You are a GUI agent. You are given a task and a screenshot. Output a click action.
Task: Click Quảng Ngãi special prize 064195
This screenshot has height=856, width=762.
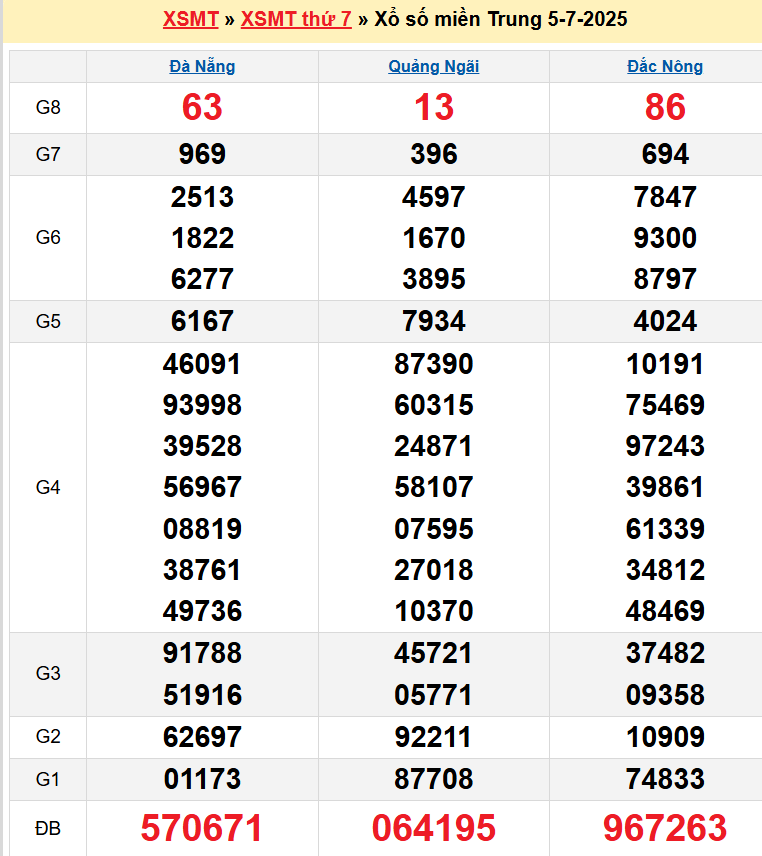(x=434, y=829)
